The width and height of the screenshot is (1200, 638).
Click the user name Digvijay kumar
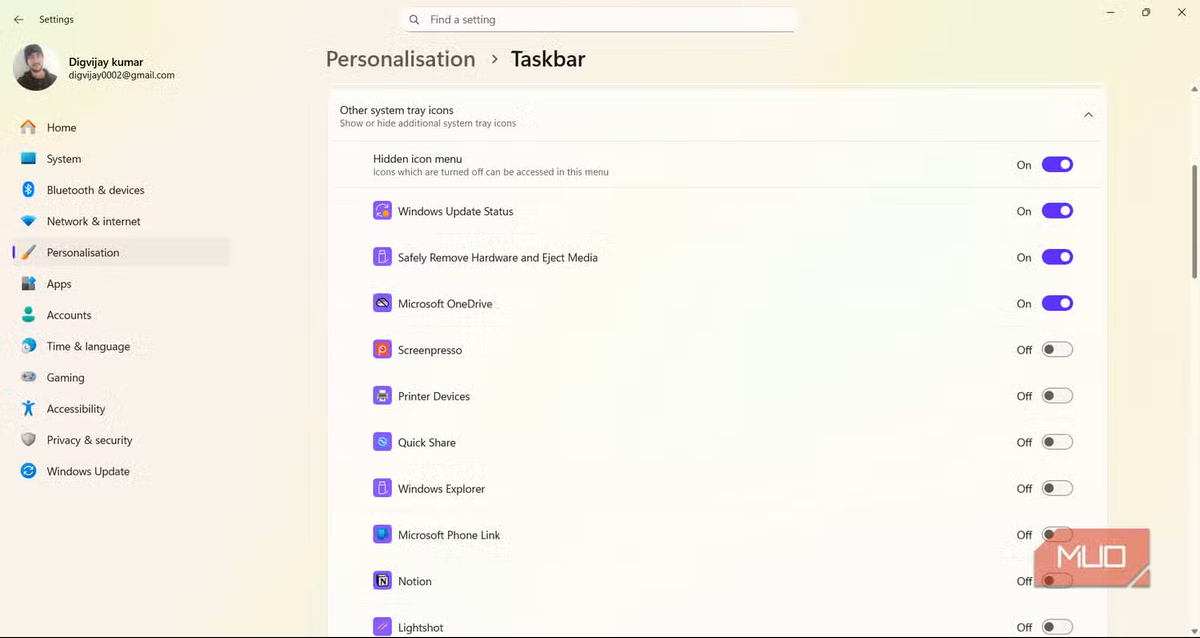(x=106, y=62)
